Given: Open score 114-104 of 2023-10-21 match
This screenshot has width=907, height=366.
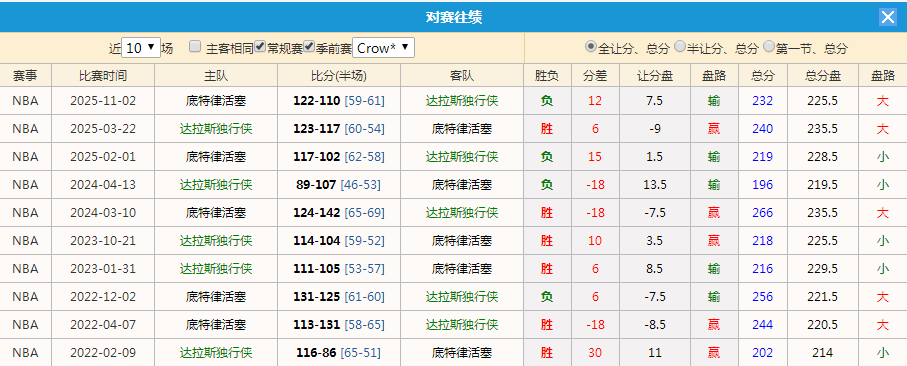Looking at the screenshot, I should [317, 241].
